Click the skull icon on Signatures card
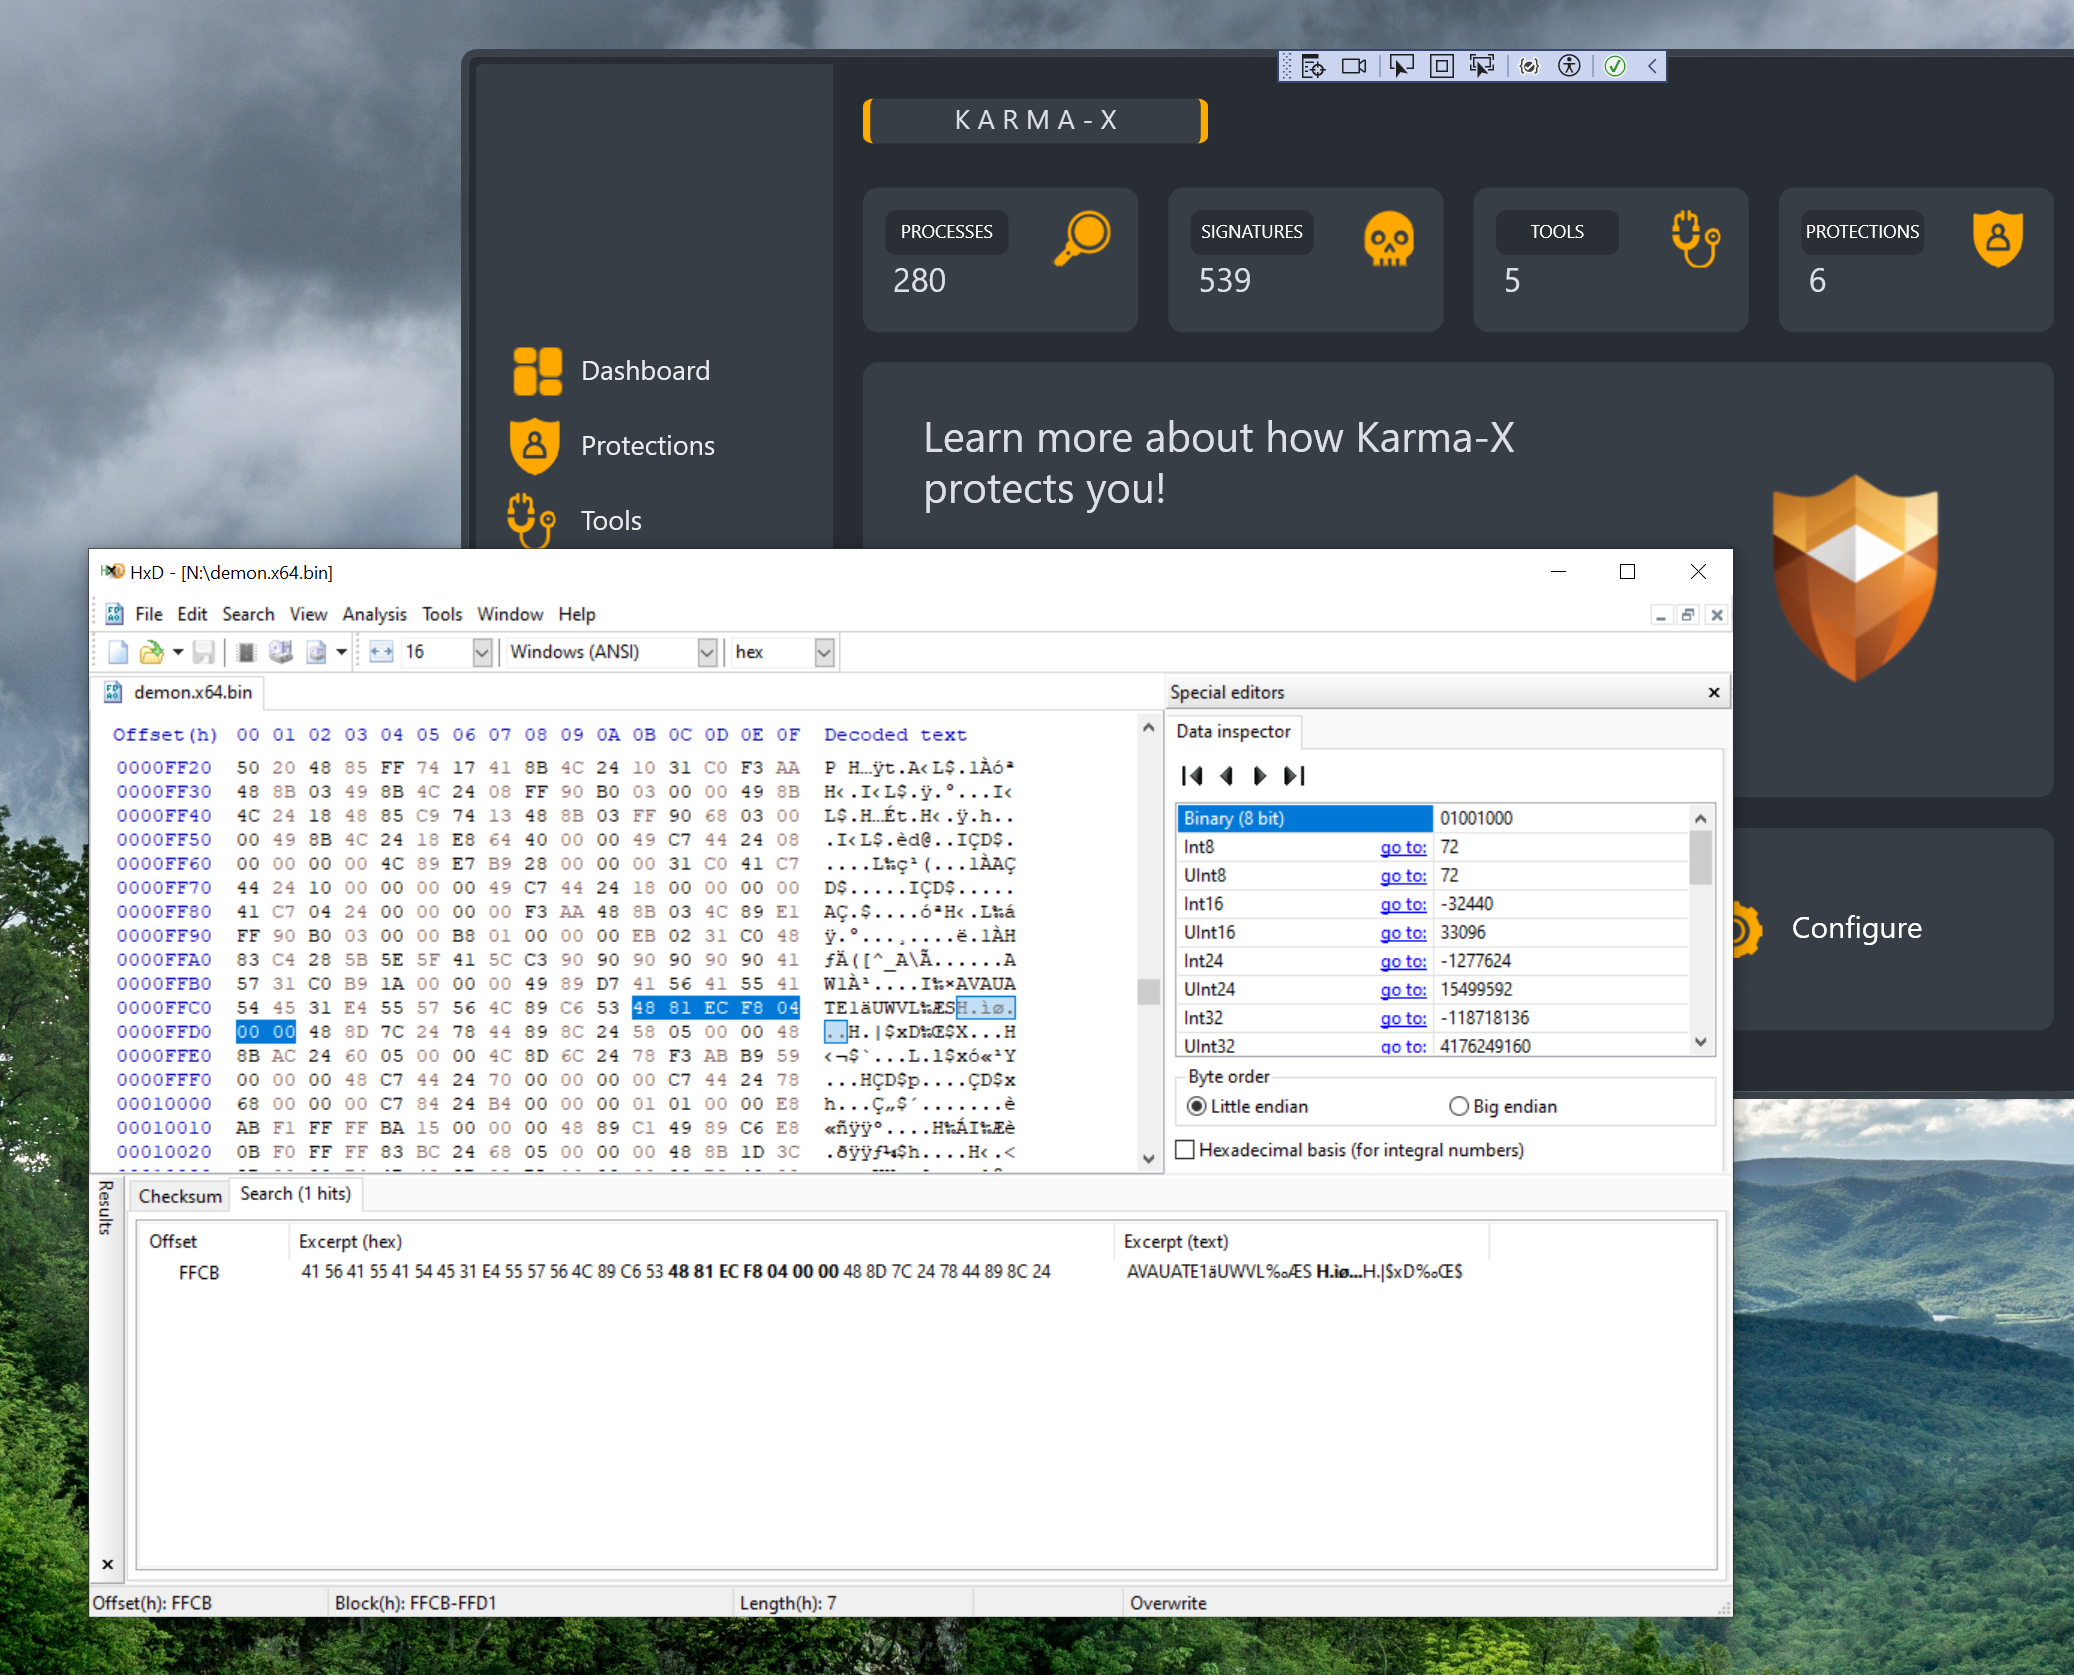 coord(1389,239)
